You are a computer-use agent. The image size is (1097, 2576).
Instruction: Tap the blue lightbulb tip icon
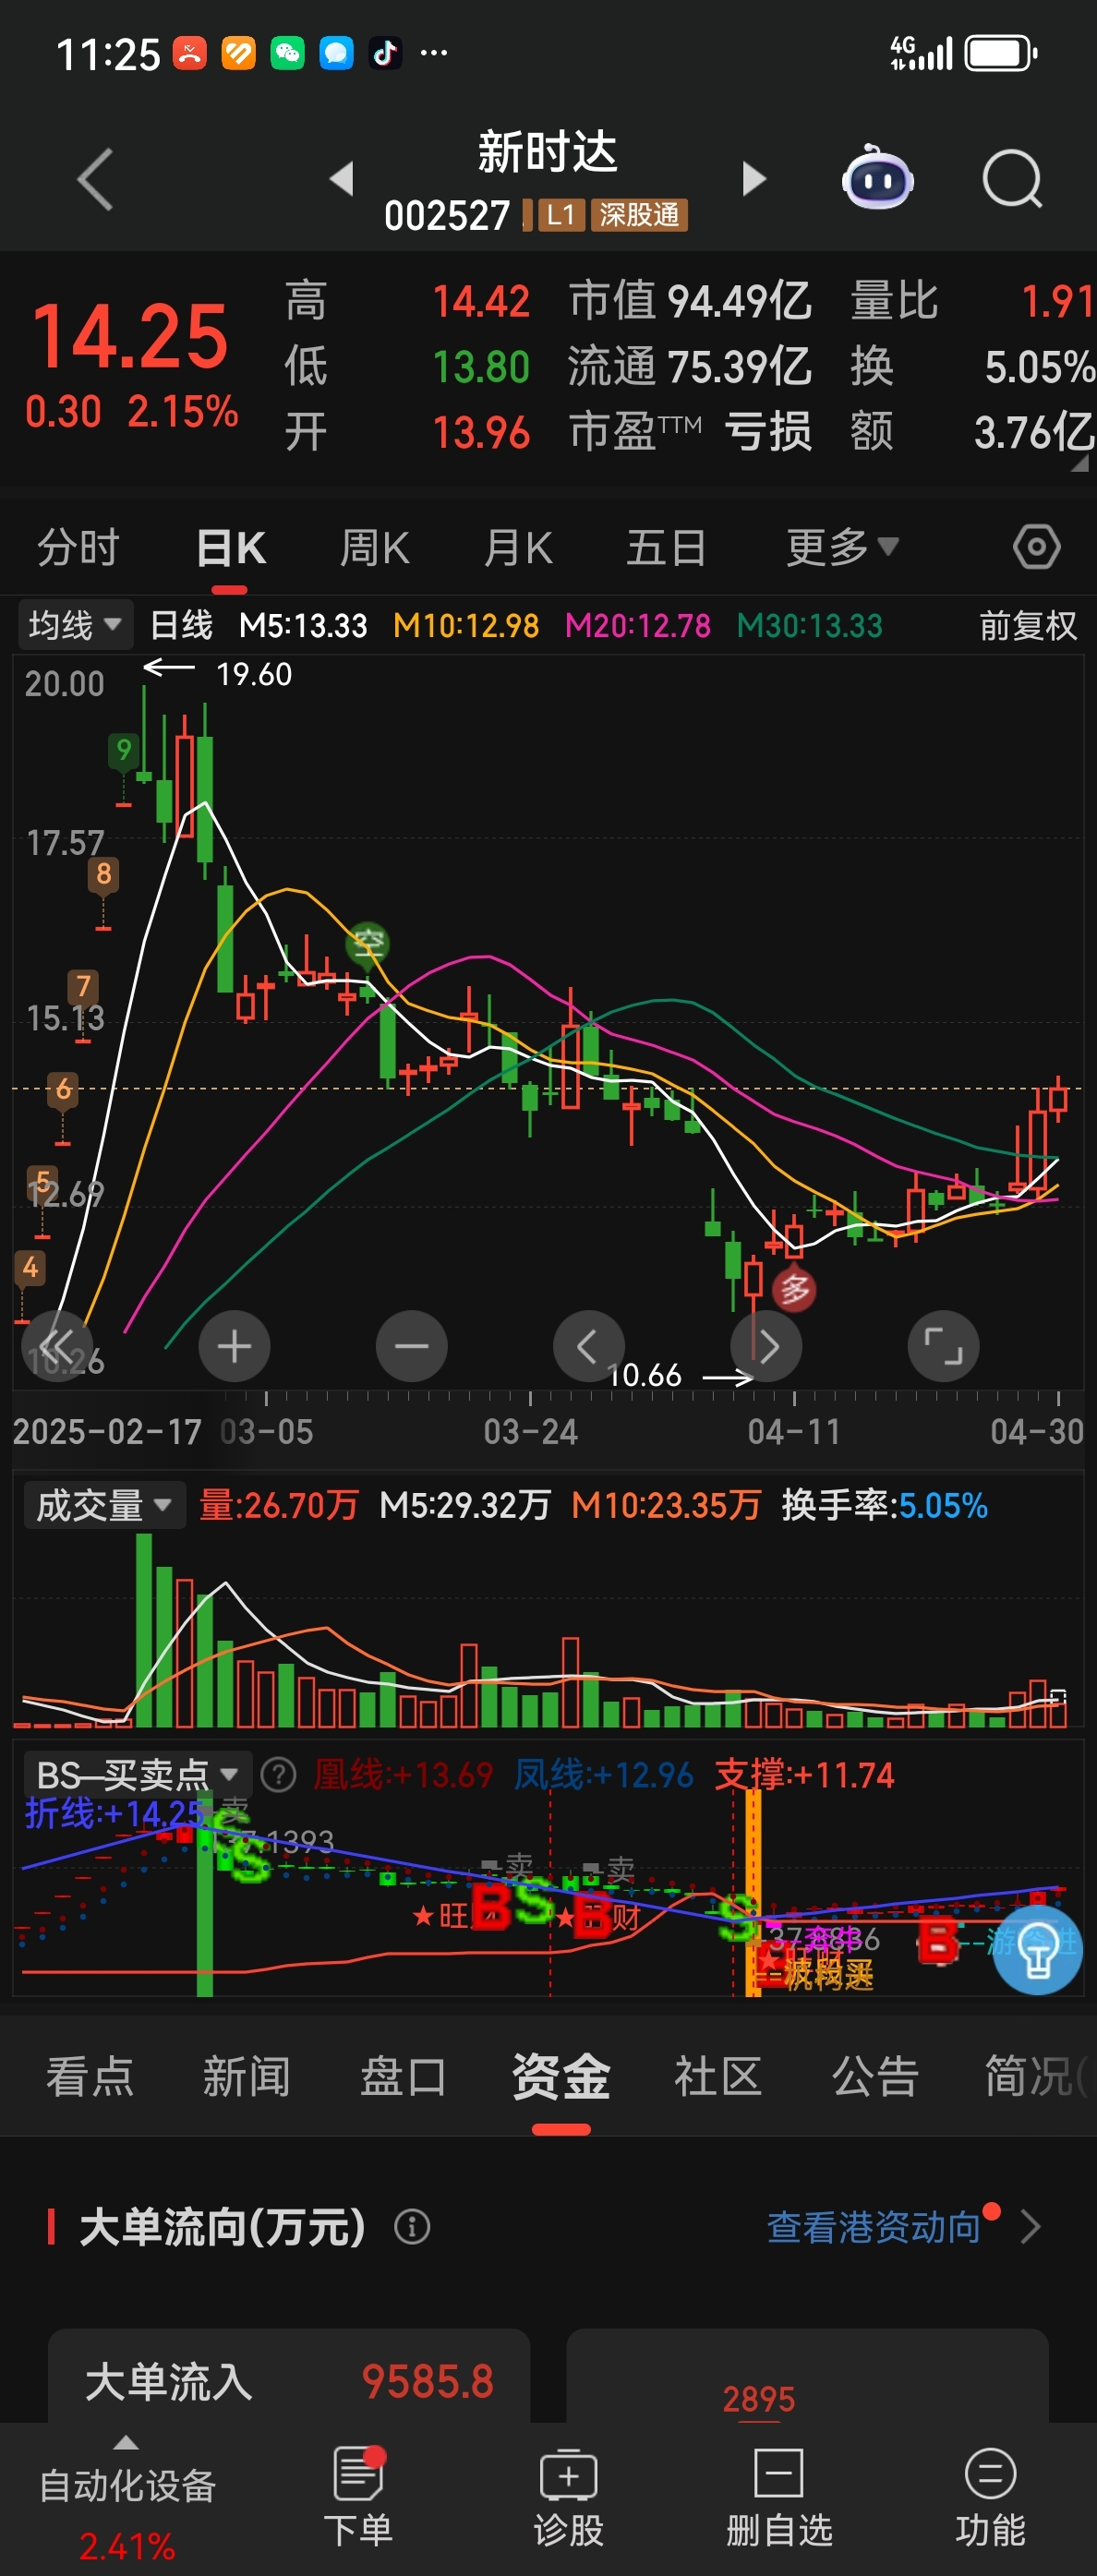(x=1037, y=1950)
